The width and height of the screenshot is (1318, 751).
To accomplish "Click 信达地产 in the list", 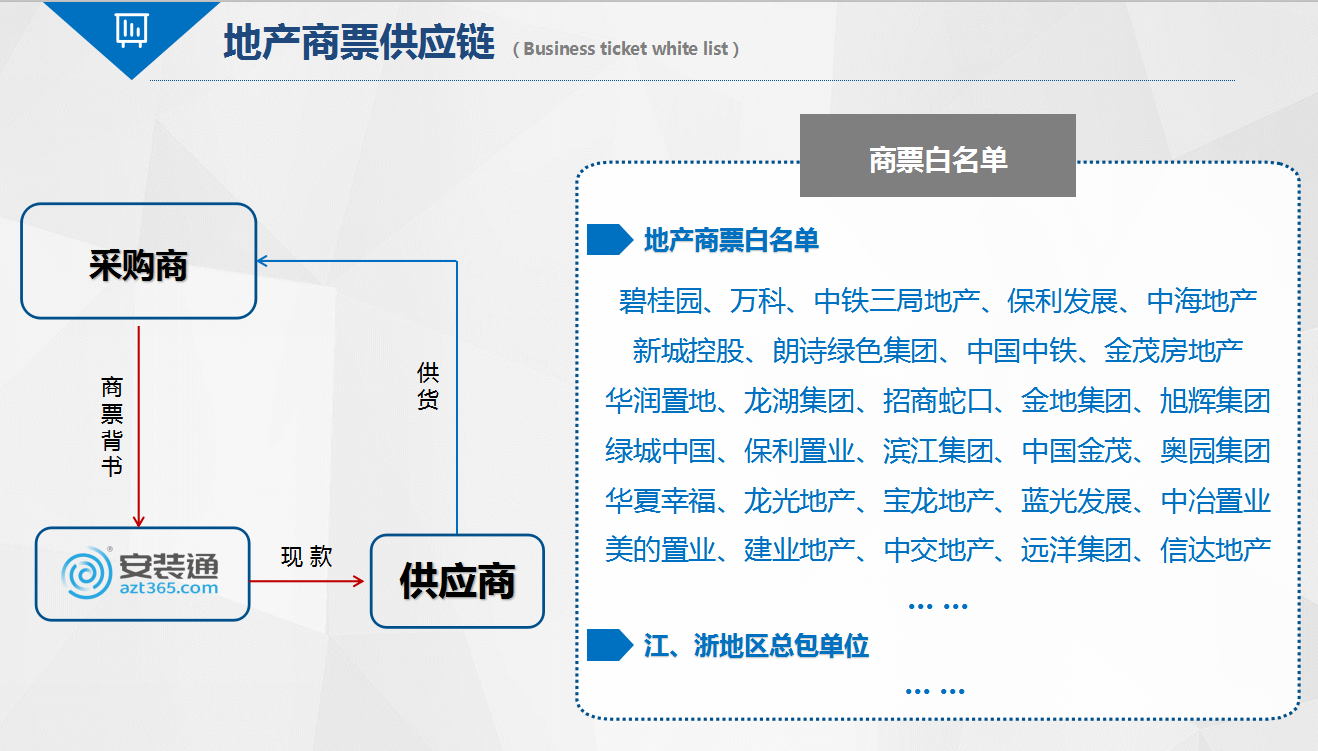I will (x=1215, y=550).
